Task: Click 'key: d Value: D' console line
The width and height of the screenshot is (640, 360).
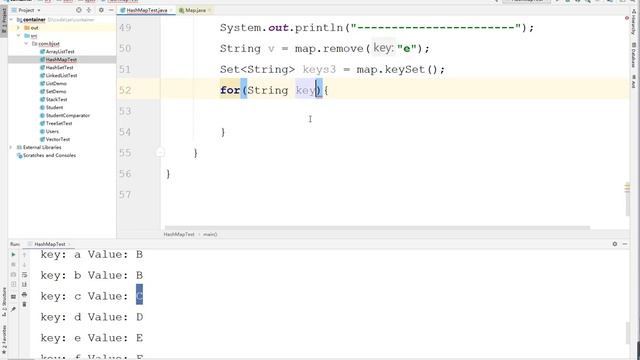Action: click(x=91, y=317)
